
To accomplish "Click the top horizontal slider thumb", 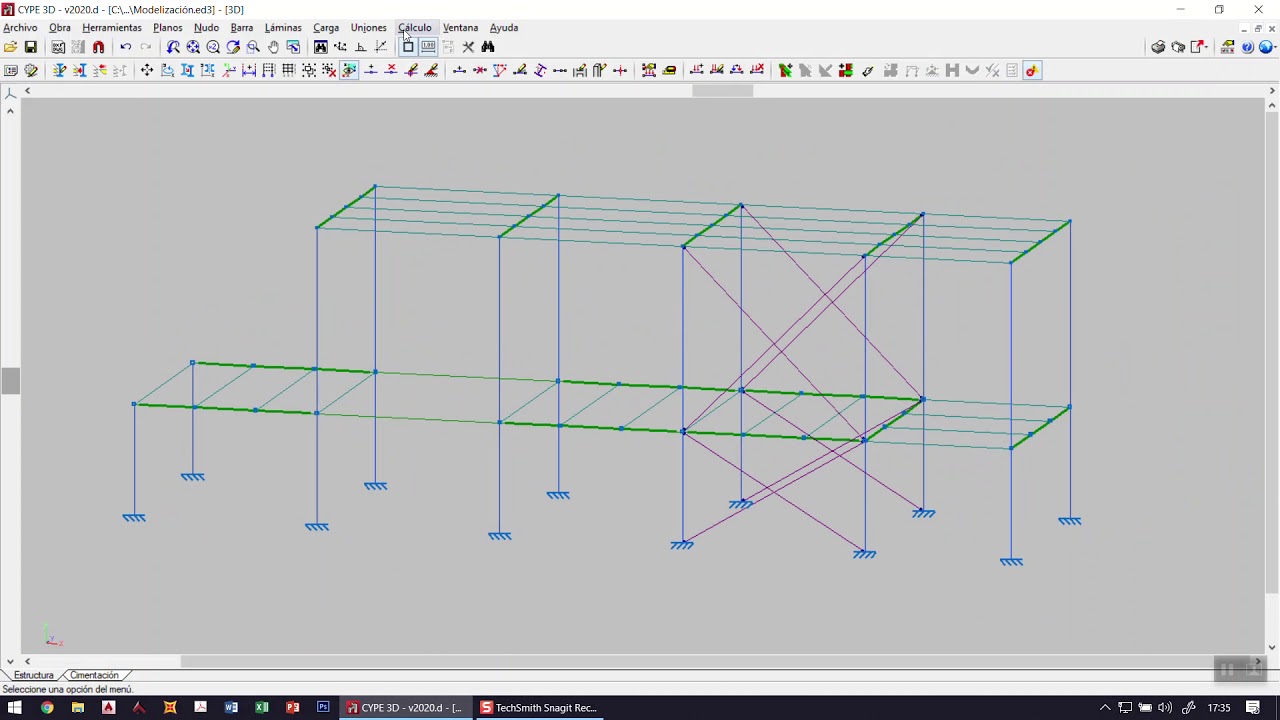I will tap(722, 91).
